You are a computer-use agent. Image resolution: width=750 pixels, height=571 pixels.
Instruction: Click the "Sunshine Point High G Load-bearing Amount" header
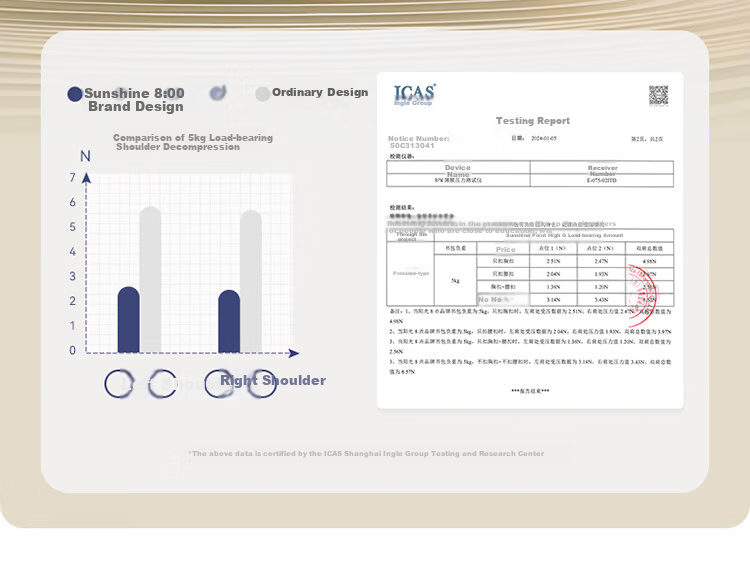pos(564,235)
